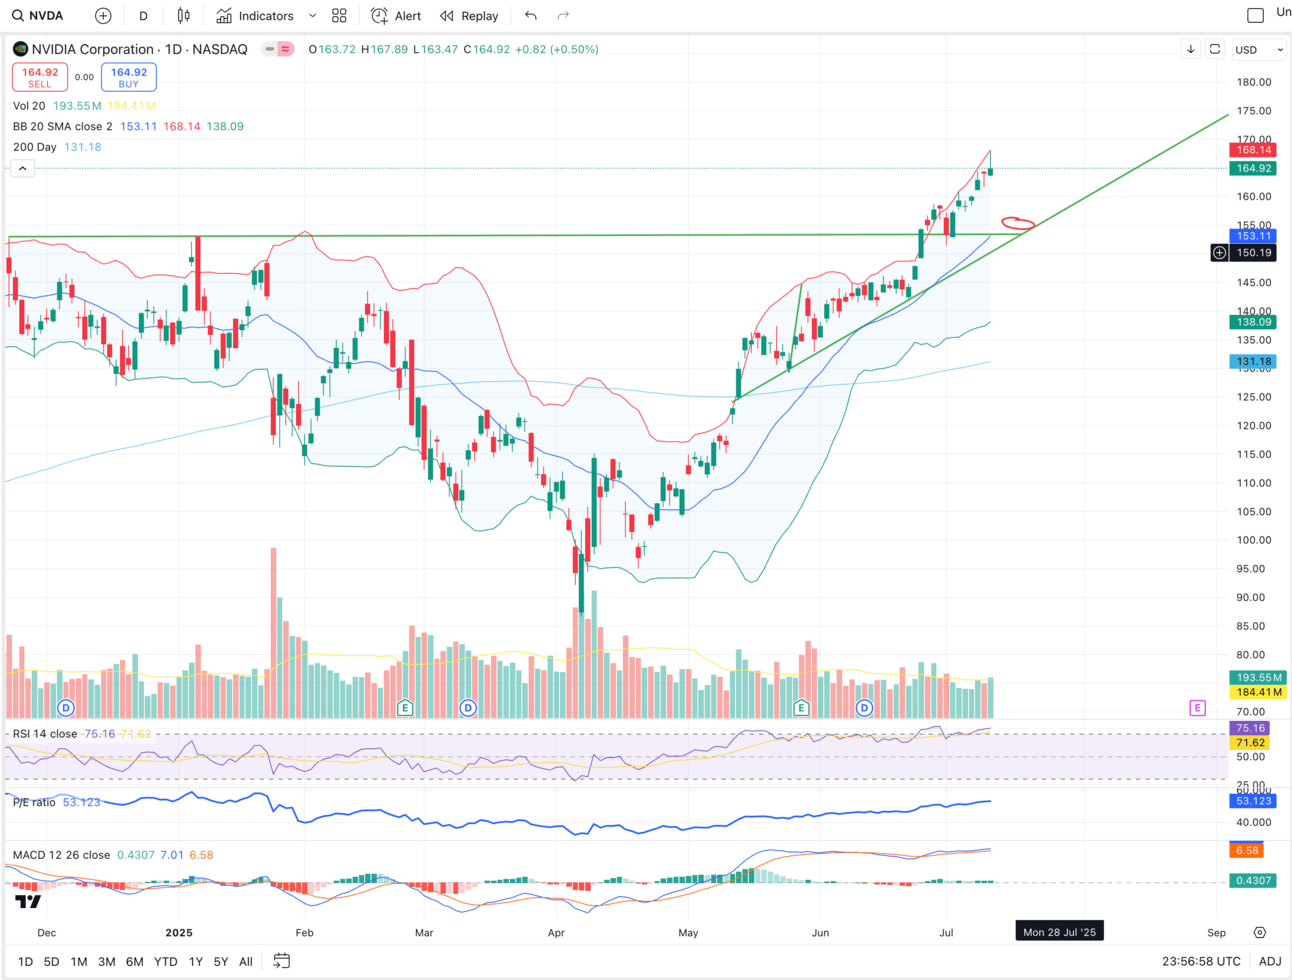Click the sync scale icon beside USD

click(1215, 49)
